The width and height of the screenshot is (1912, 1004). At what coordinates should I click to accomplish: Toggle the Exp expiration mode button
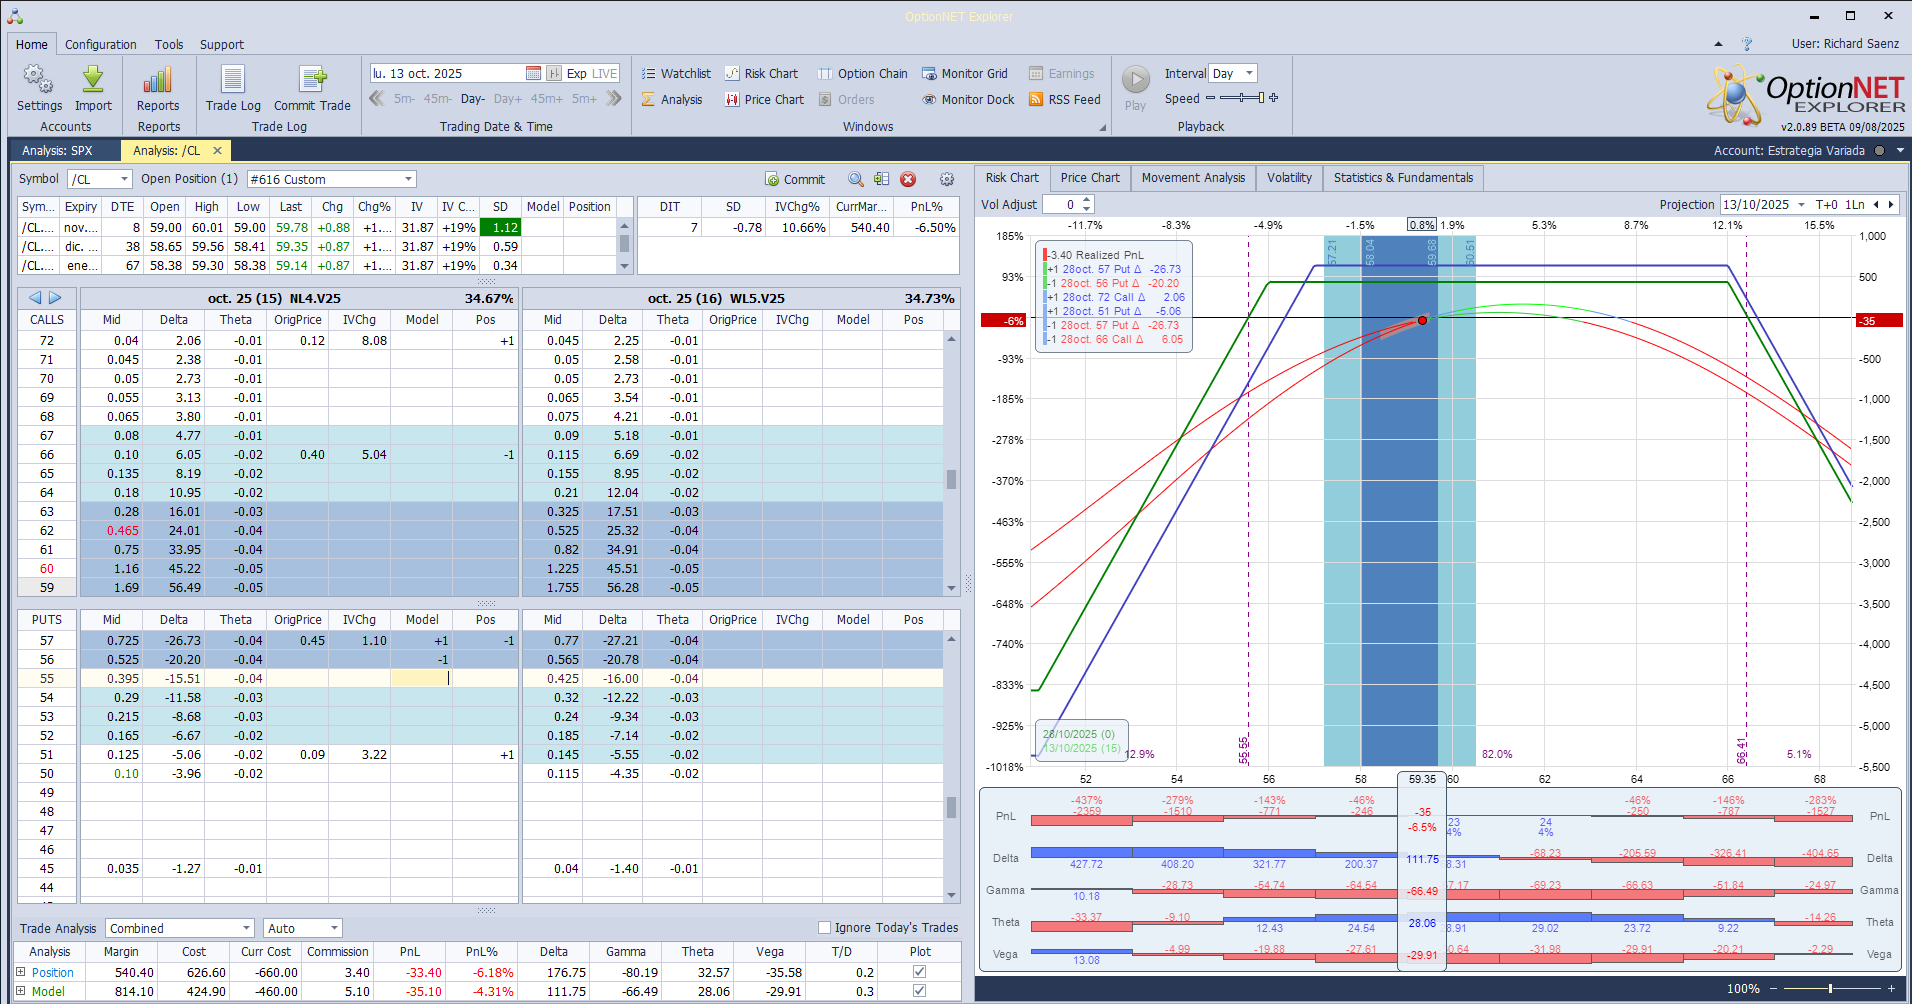(x=577, y=73)
